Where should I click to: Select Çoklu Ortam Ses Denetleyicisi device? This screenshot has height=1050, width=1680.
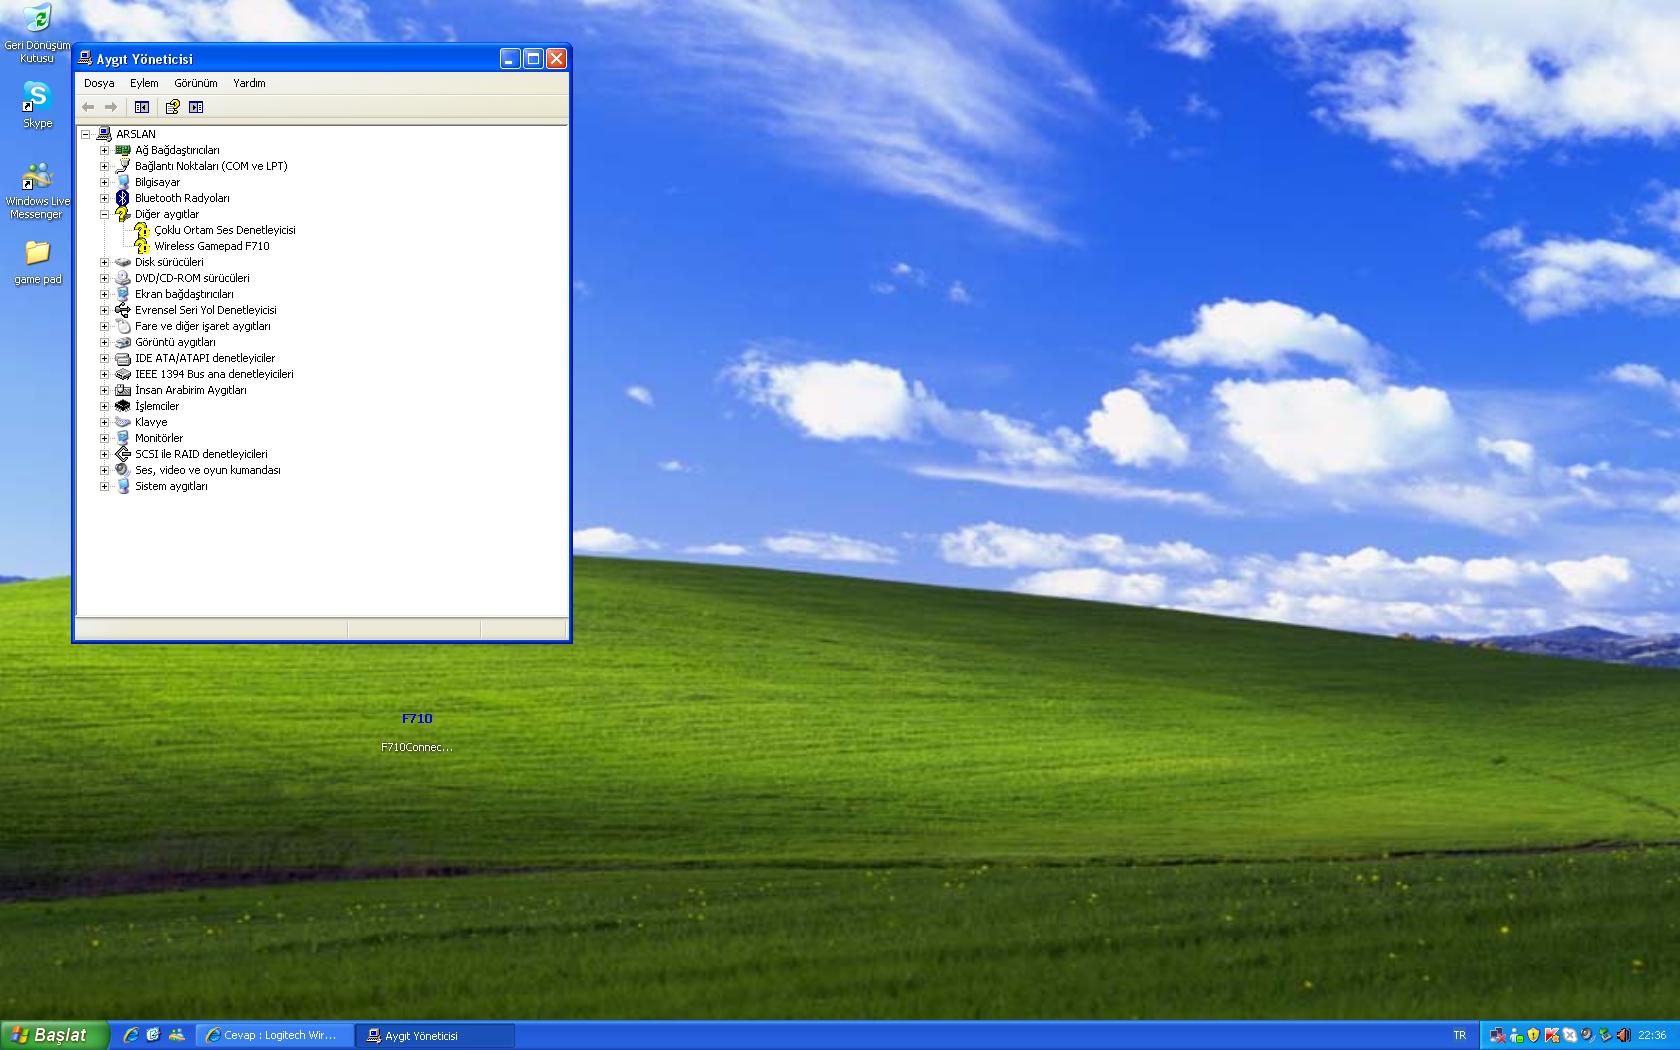click(x=225, y=230)
